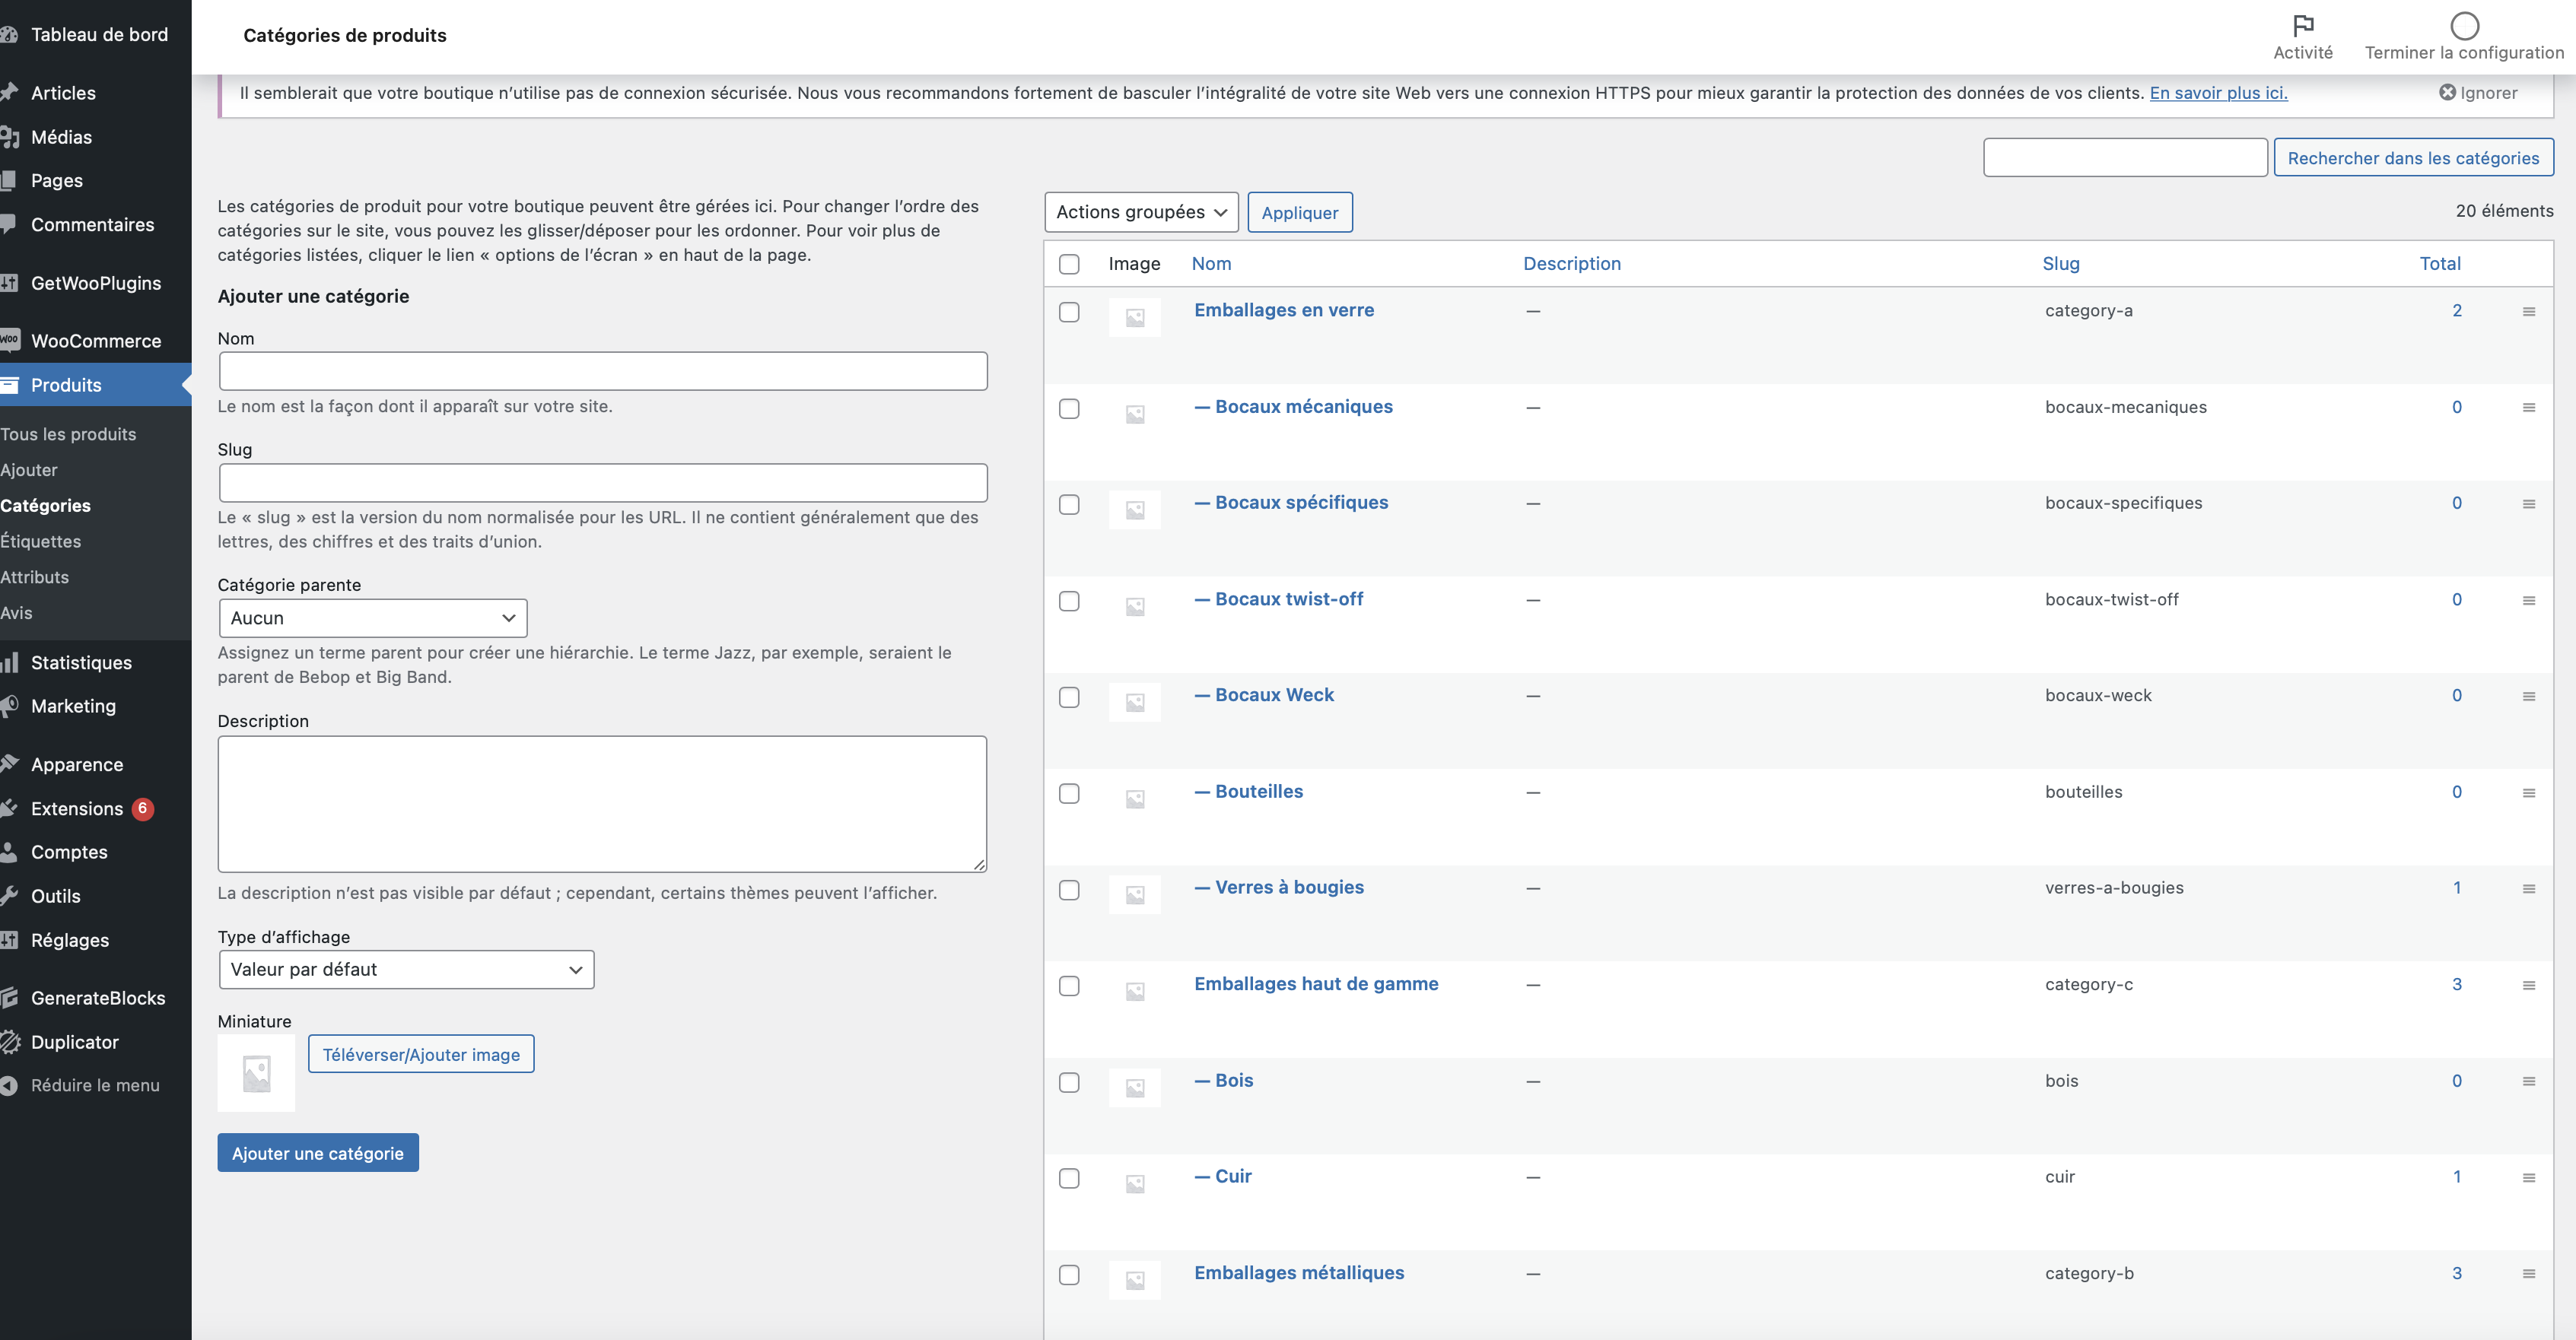This screenshot has height=1340, width=2576.
Task: Open the Outils sidebar menu
Action: (56, 897)
